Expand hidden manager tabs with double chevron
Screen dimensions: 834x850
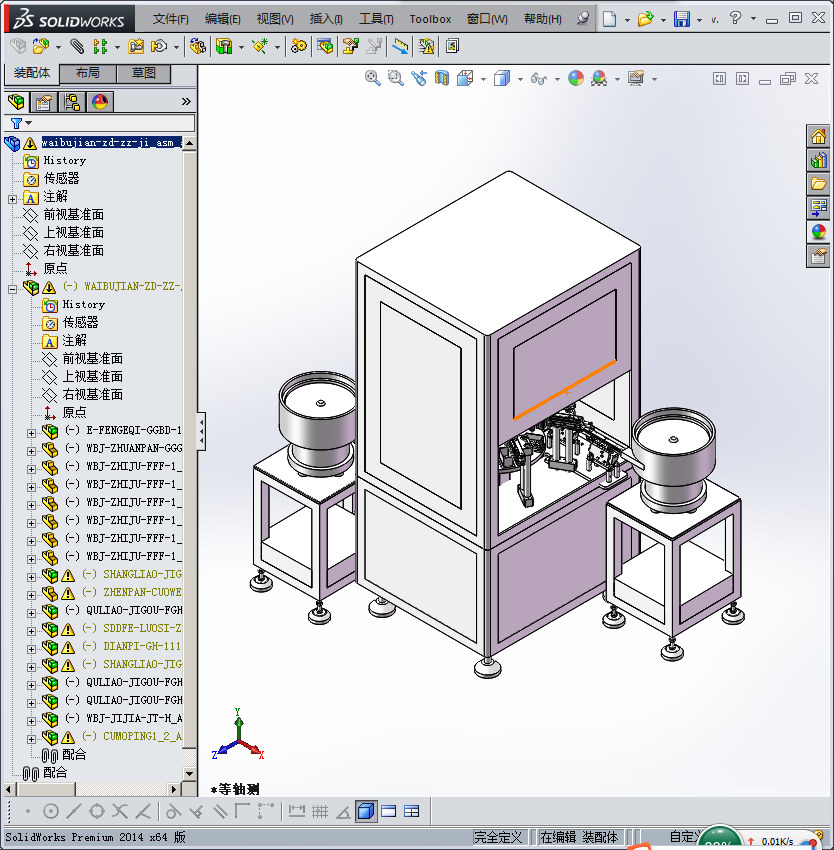click(x=186, y=101)
